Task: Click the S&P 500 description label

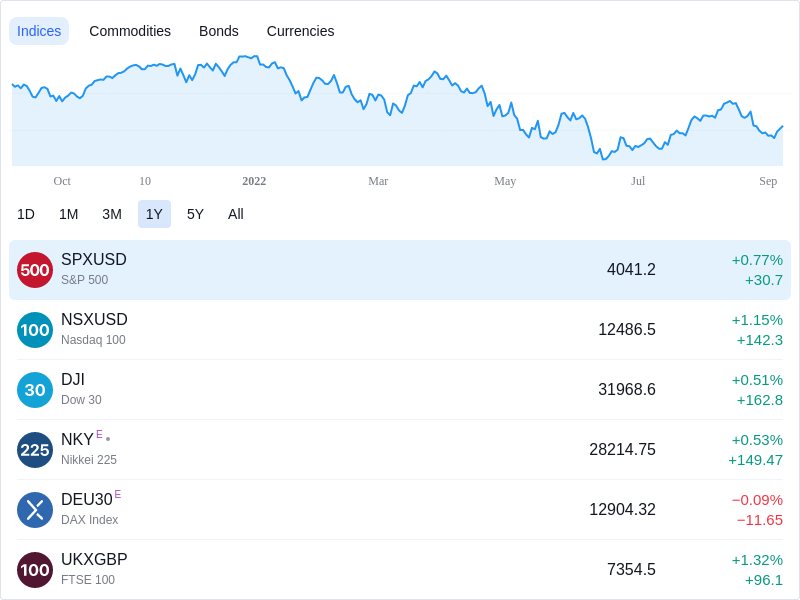Action: click(85, 280)
